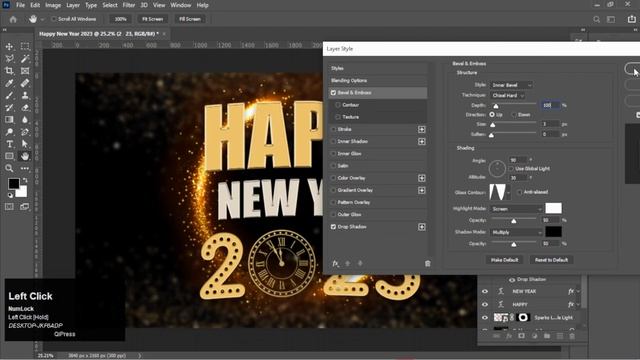
Task: Select the Eyedropper tool
Action: coord(9,83)
